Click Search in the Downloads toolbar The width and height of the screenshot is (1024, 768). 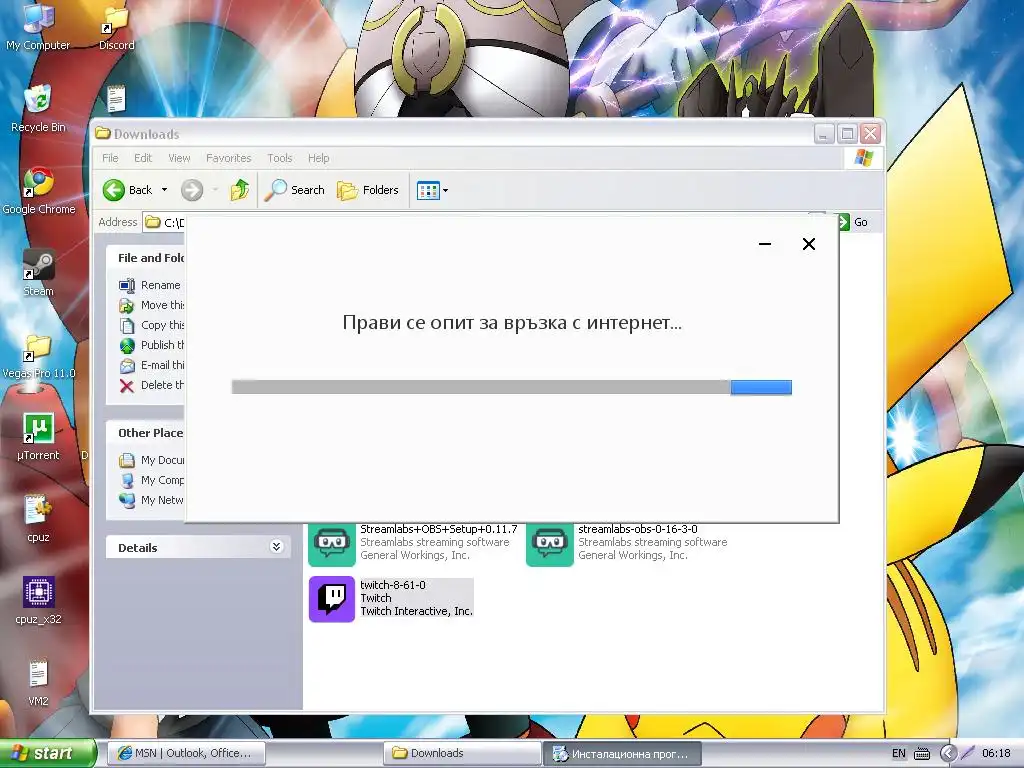pyautogui.click(x=295, y=190)
